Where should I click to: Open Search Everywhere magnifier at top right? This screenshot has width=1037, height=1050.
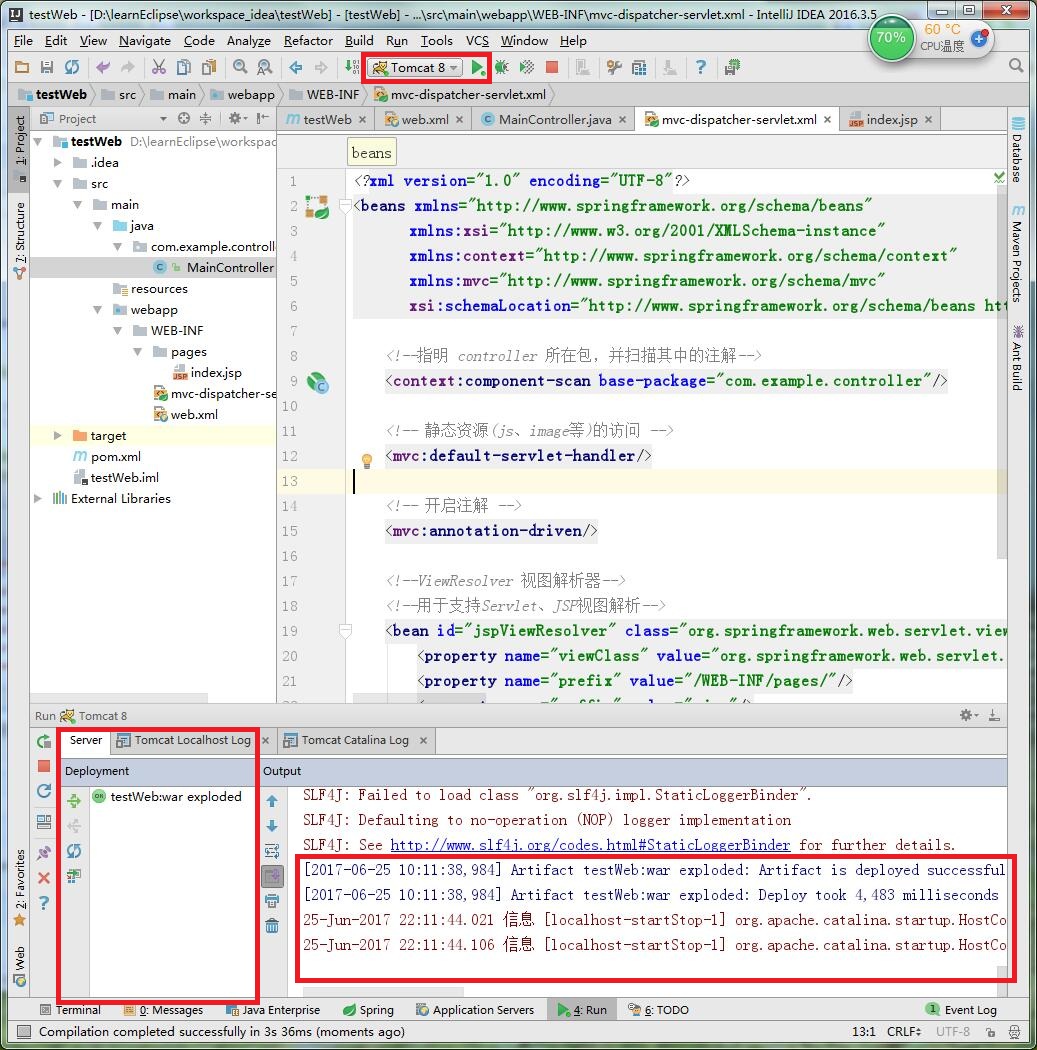(x=1016, y=66)
